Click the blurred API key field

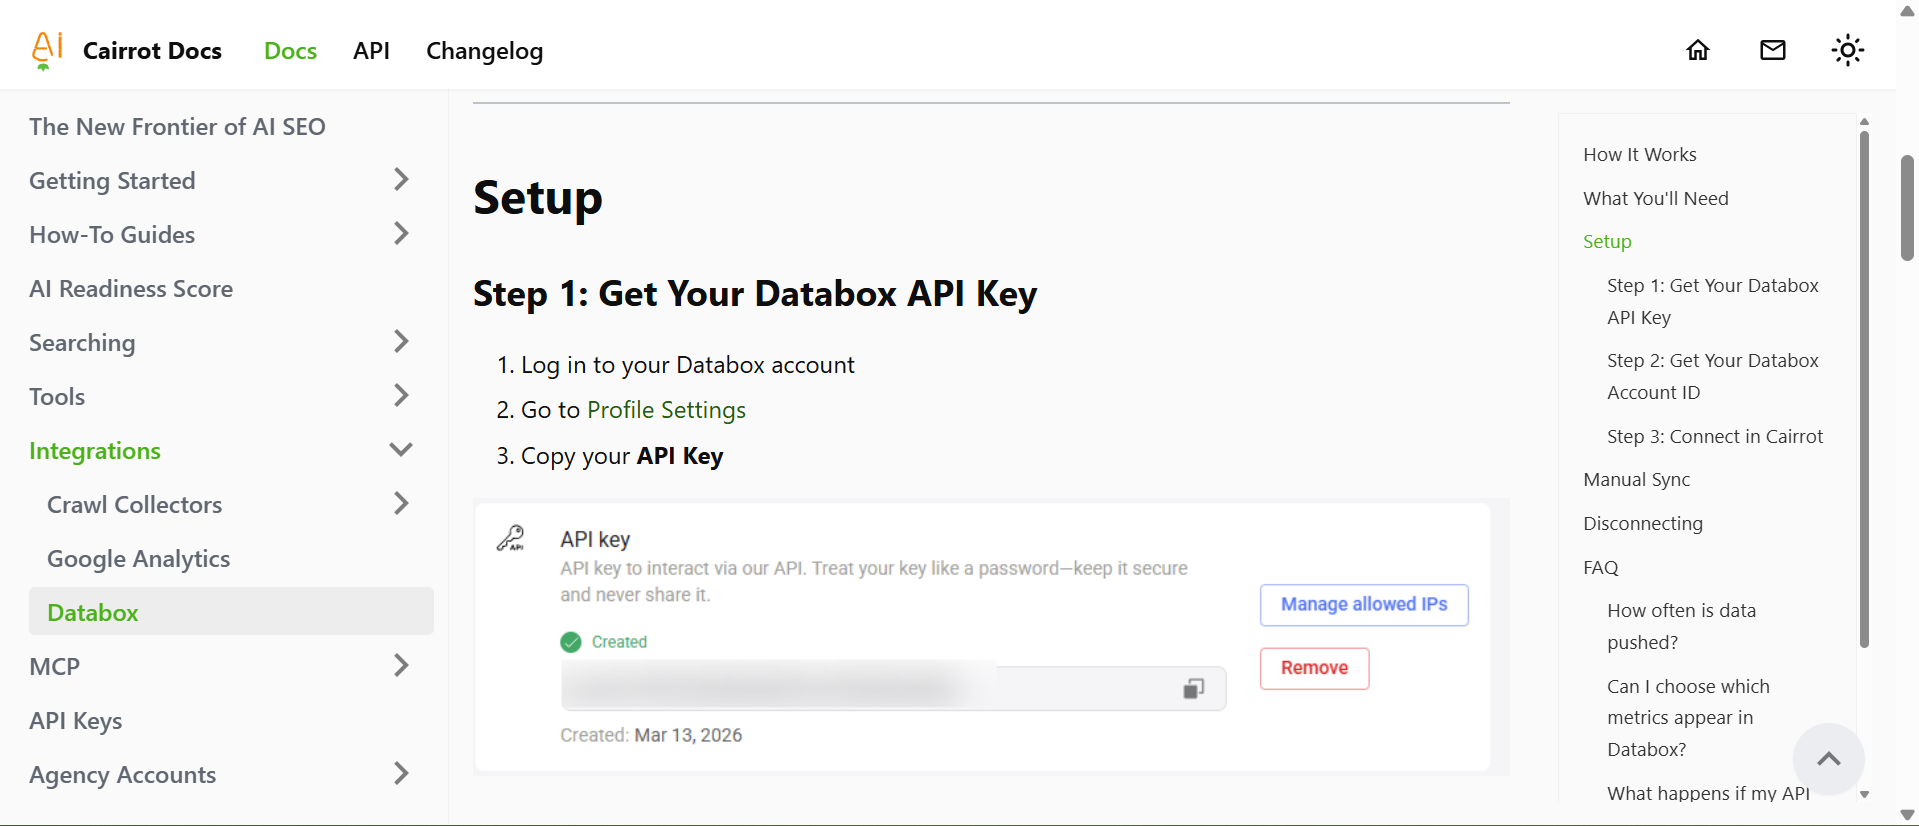pyautogui.click(x=894, y=688)
